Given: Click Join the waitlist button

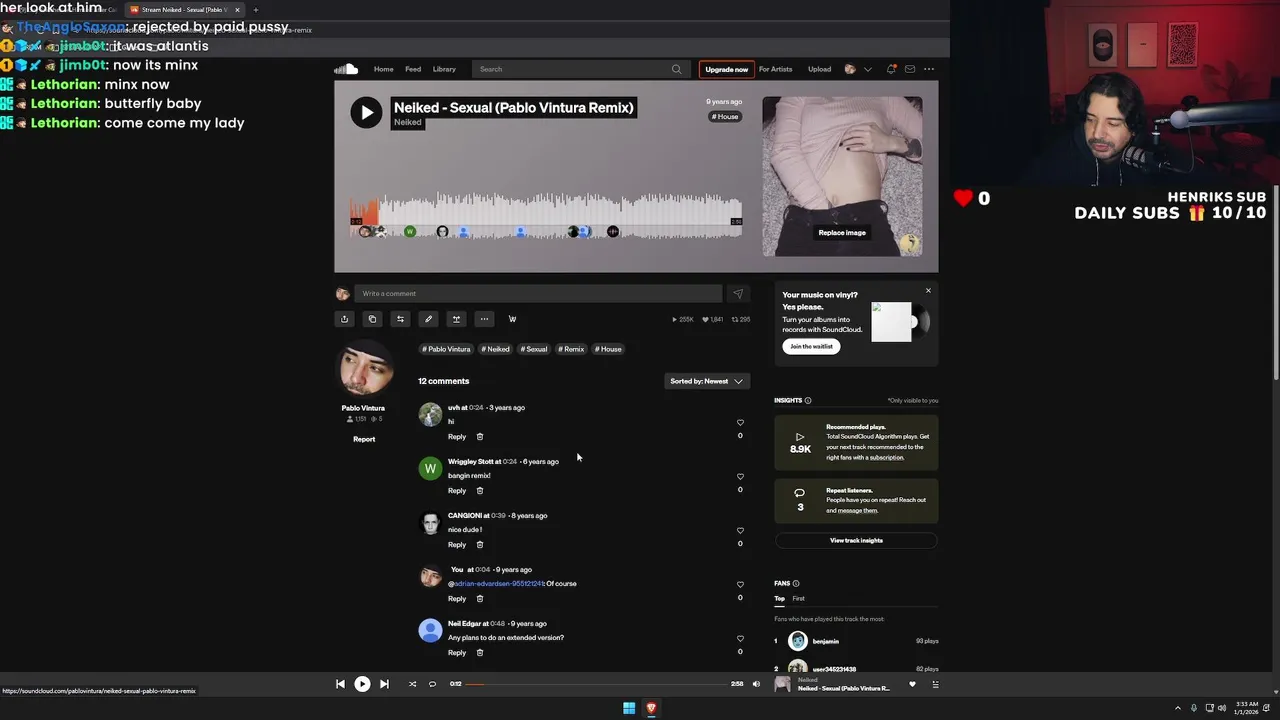Looking at the screenshot, I should click(811, 346).
